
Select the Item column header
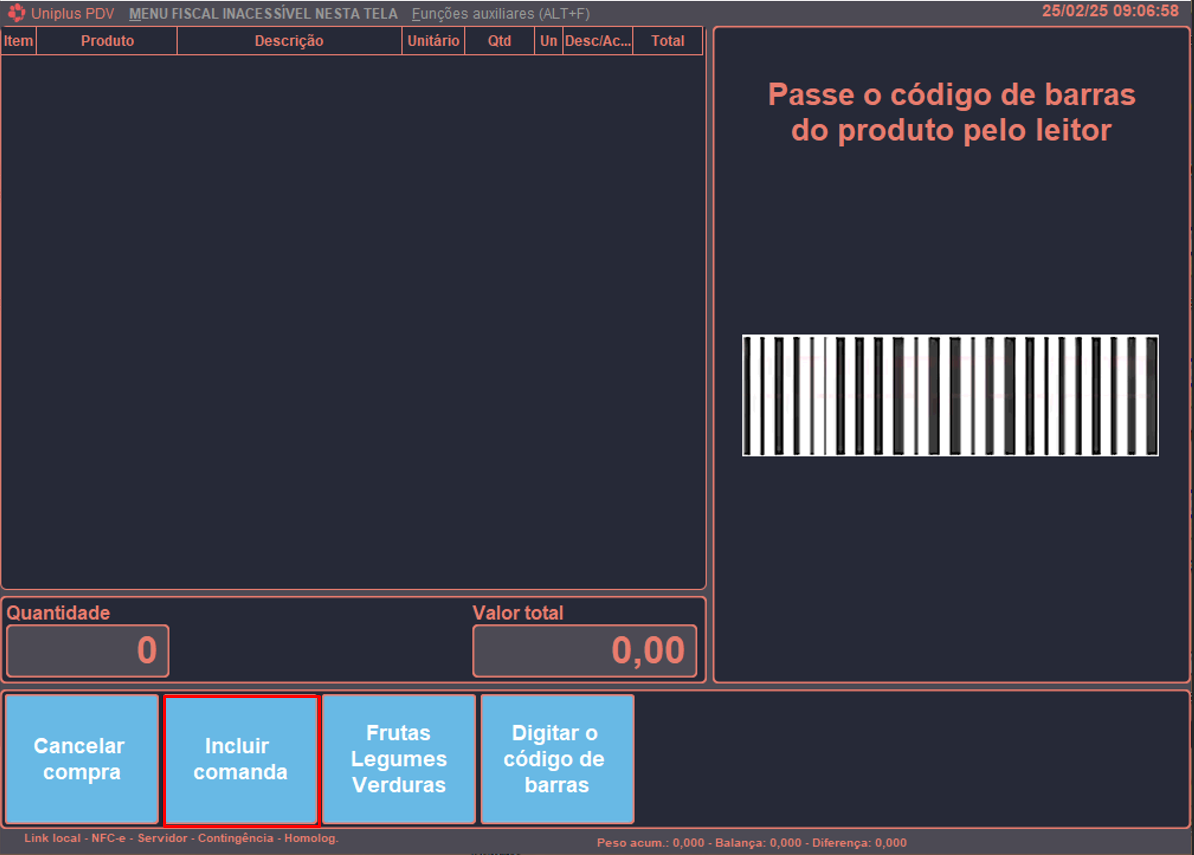click(x=18, y=41)
